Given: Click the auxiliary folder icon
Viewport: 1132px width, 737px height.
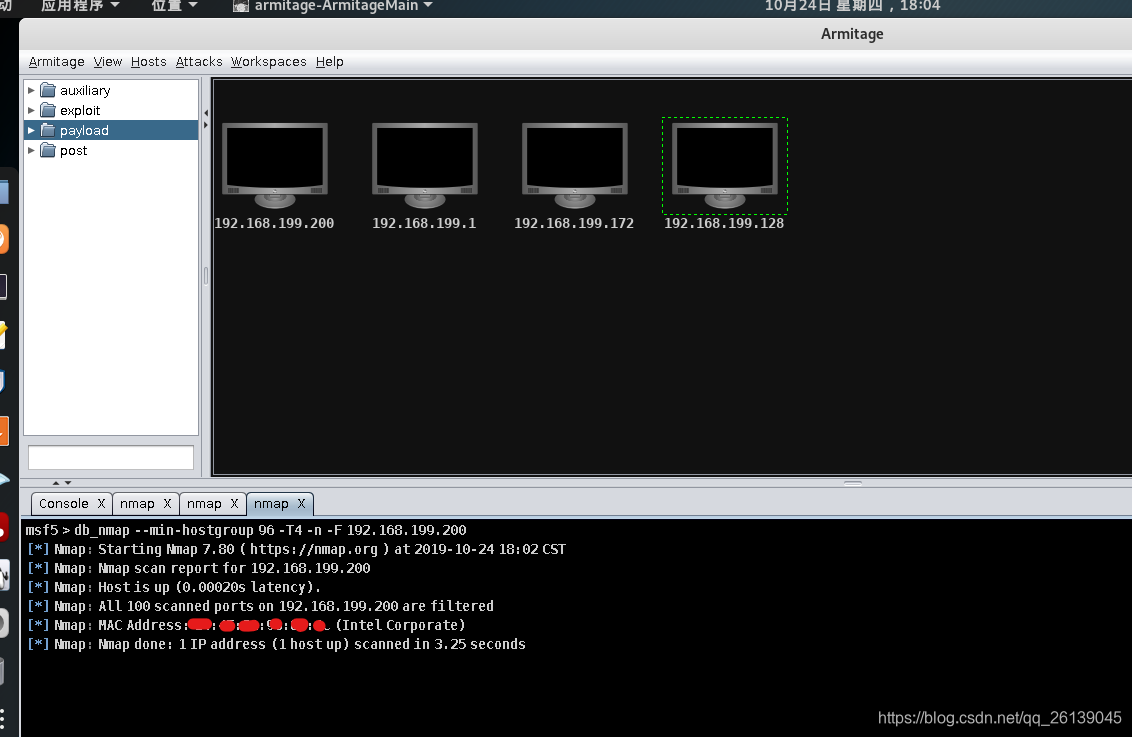Looking at the screenshot, I should 48,90.
